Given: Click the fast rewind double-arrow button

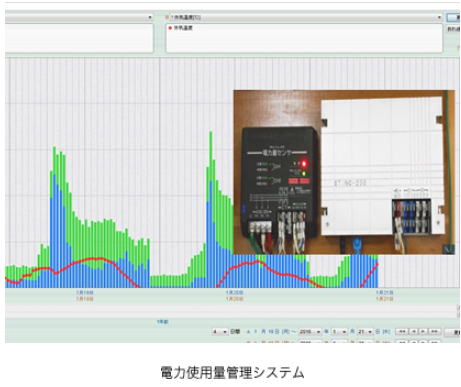Looking at the screenshot, I should click(402, 332).
